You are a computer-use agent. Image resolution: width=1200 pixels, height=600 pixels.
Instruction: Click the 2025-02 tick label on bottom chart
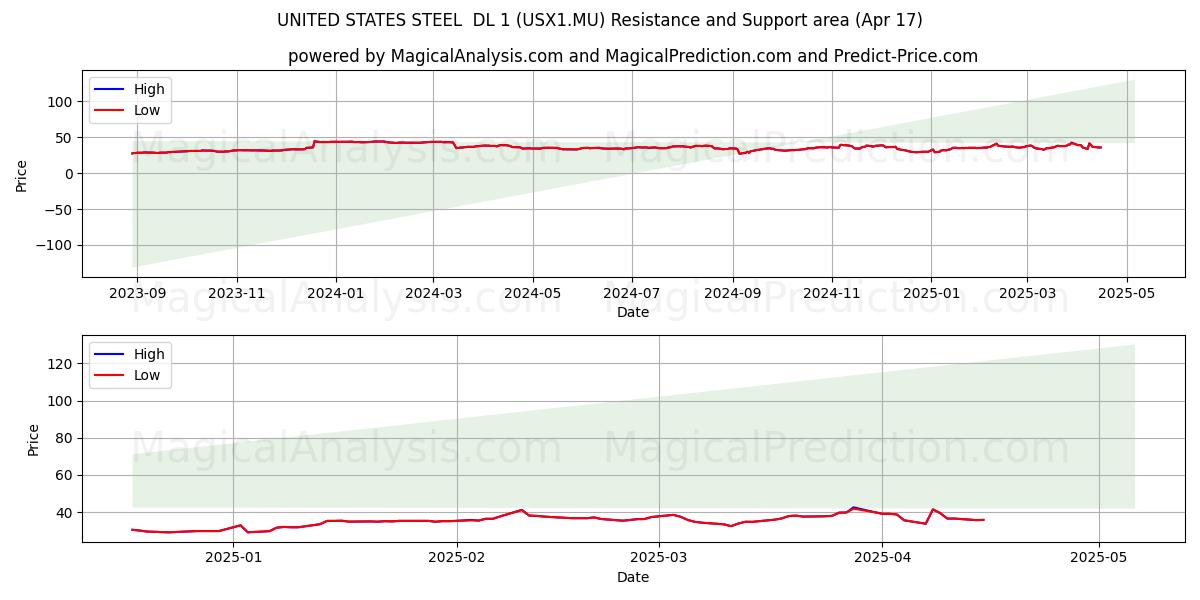[x=457, y=559]
